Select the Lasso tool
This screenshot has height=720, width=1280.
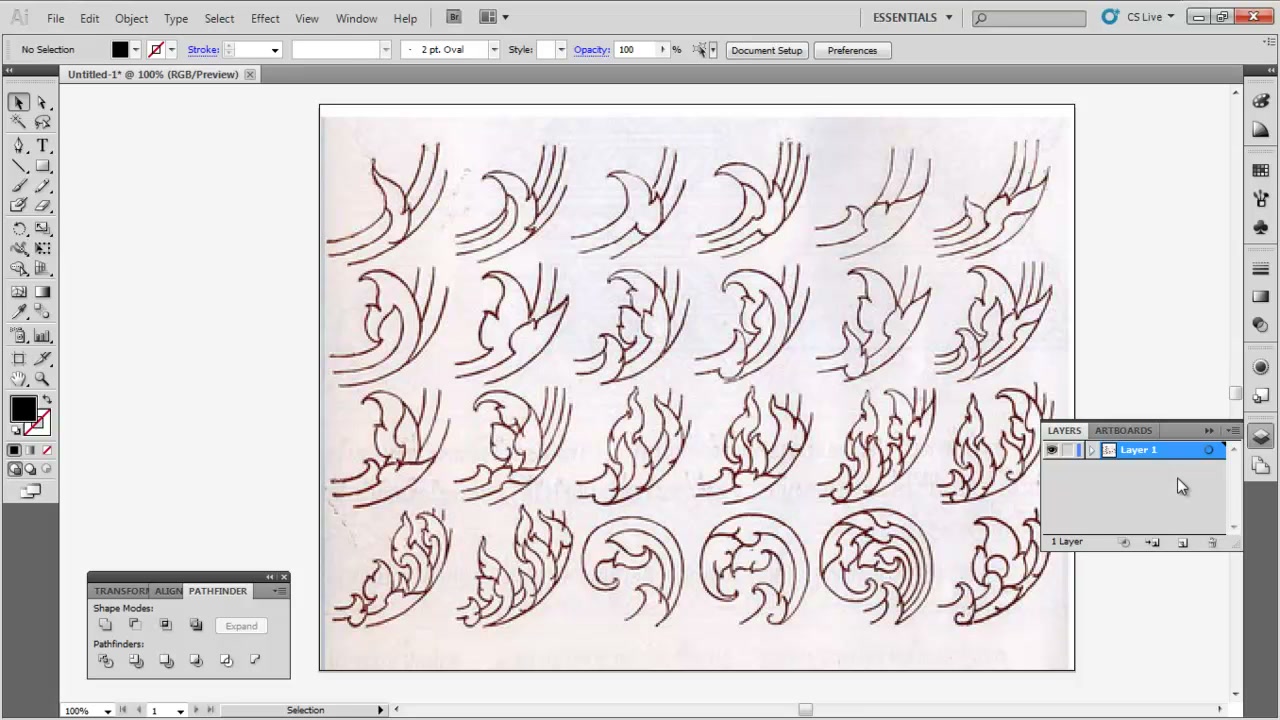[43, 122]
